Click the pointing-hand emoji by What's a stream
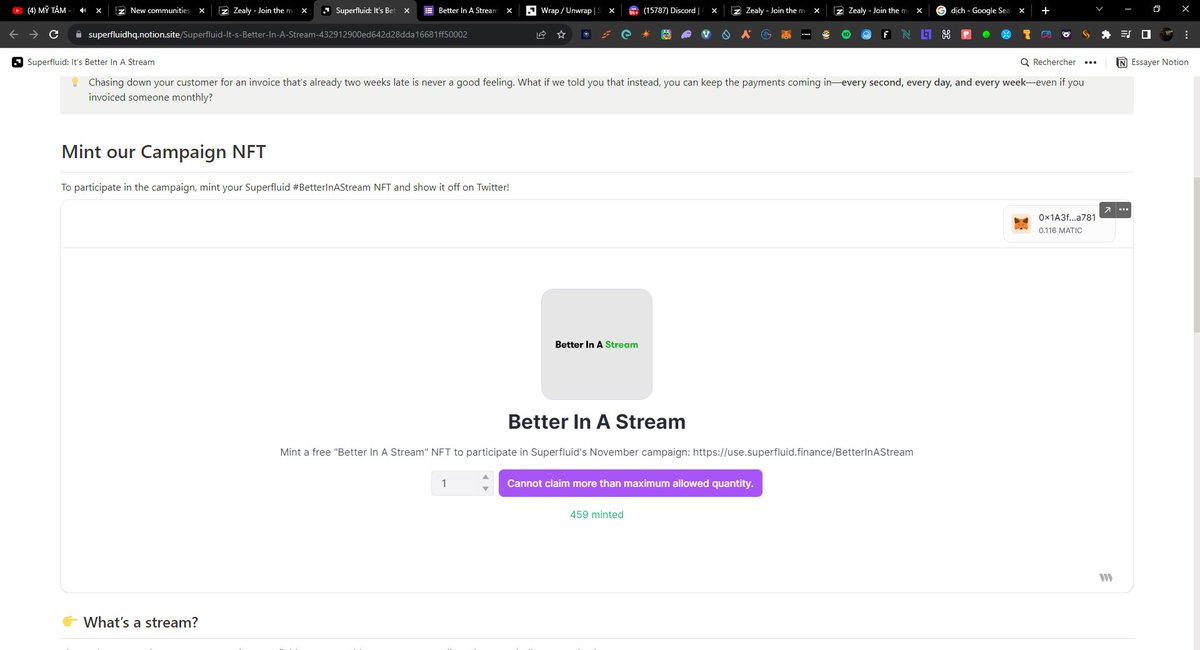The height and width of the screenshot is (650, 1200). 70,622
